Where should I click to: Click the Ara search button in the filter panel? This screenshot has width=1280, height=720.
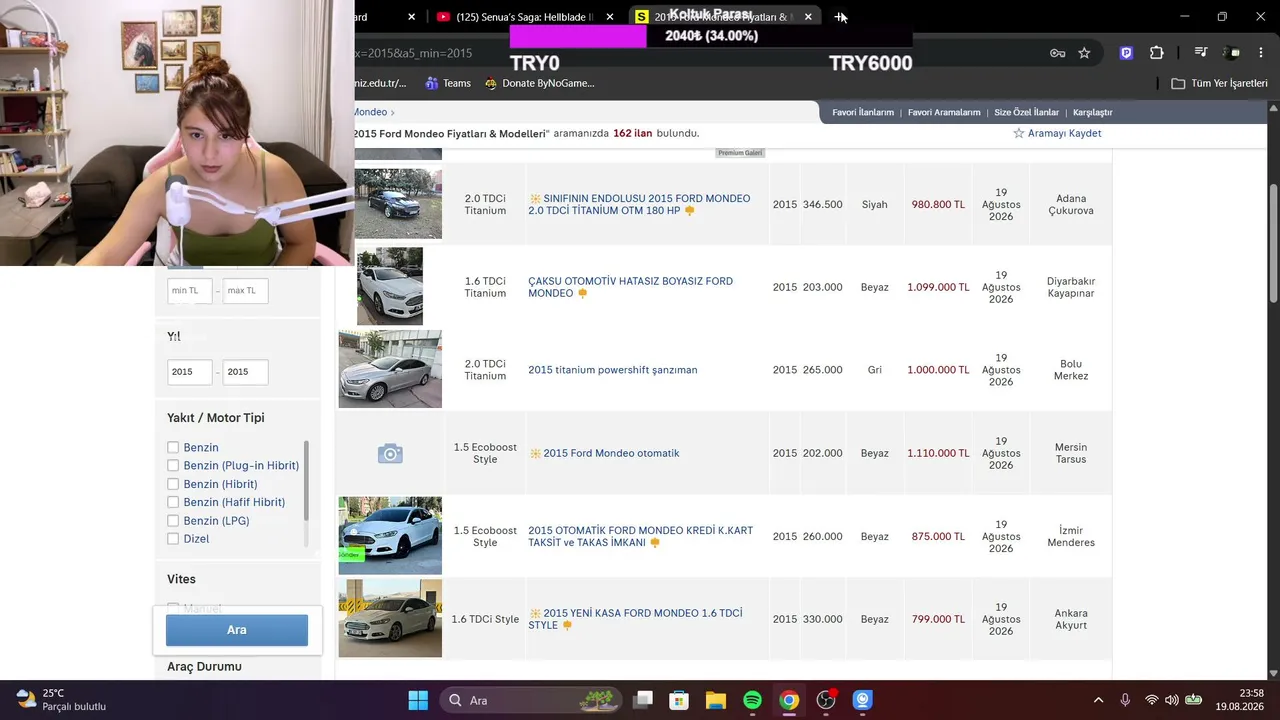coord(237,630)
